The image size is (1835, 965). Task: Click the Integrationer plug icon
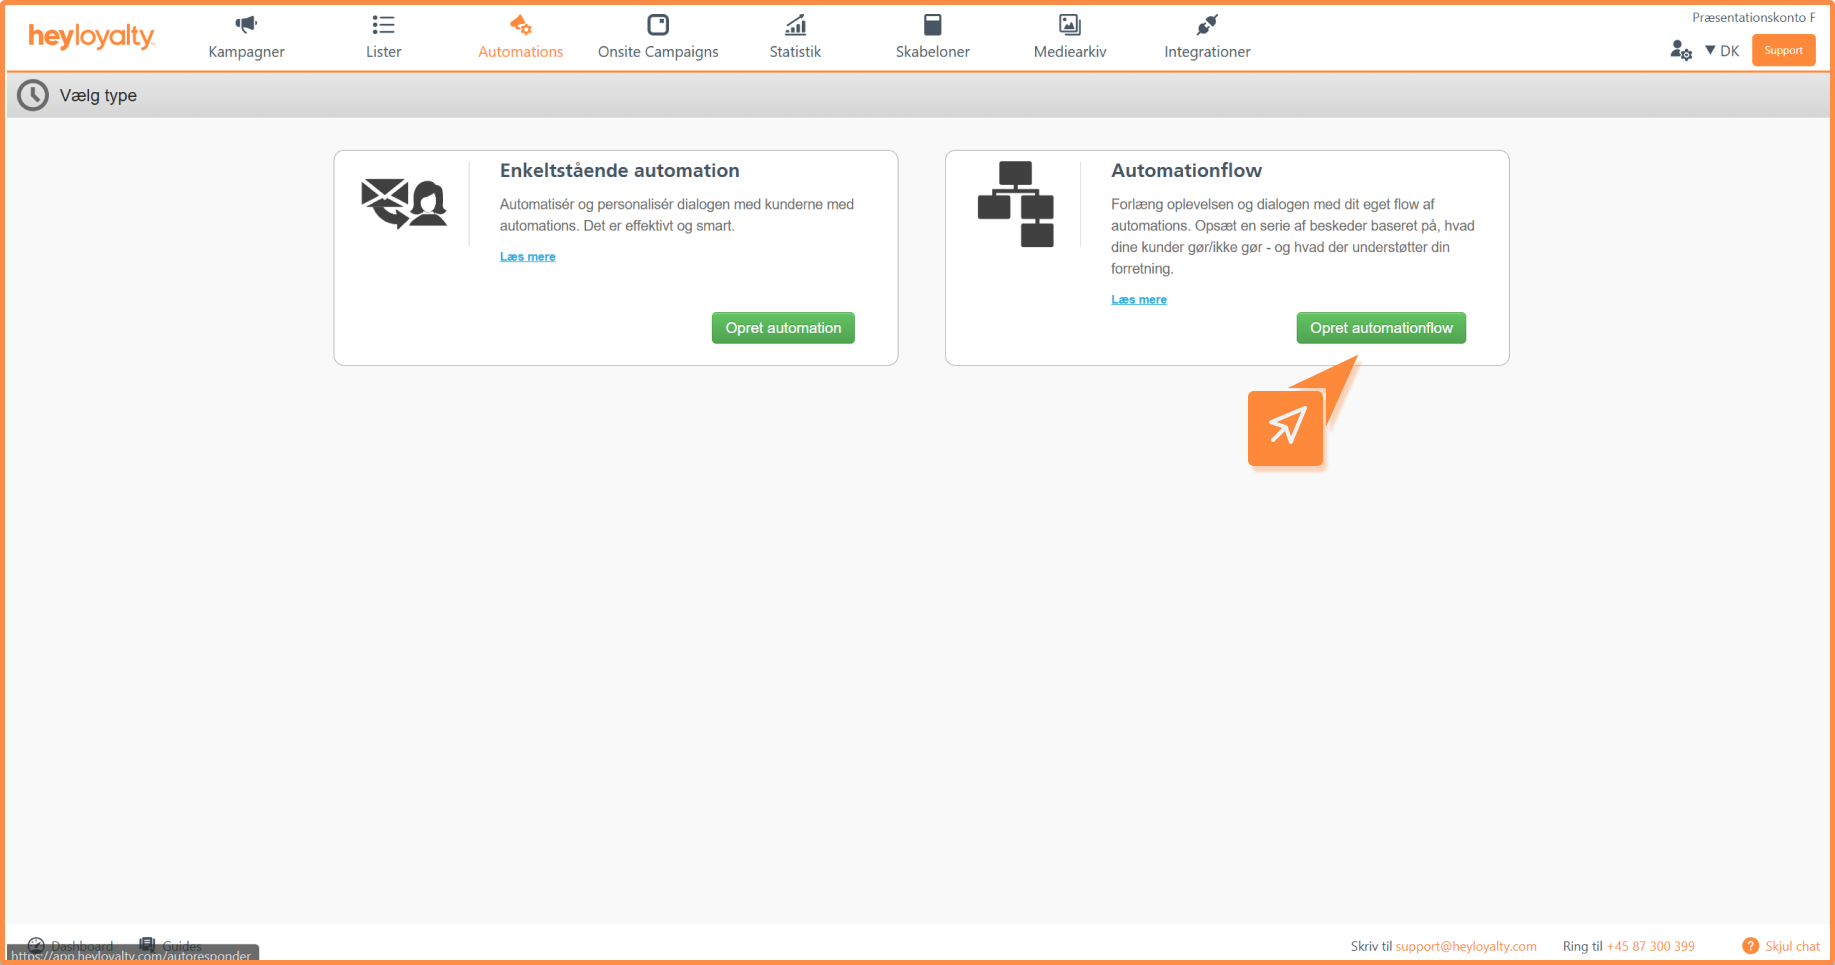coord(1207,25)
